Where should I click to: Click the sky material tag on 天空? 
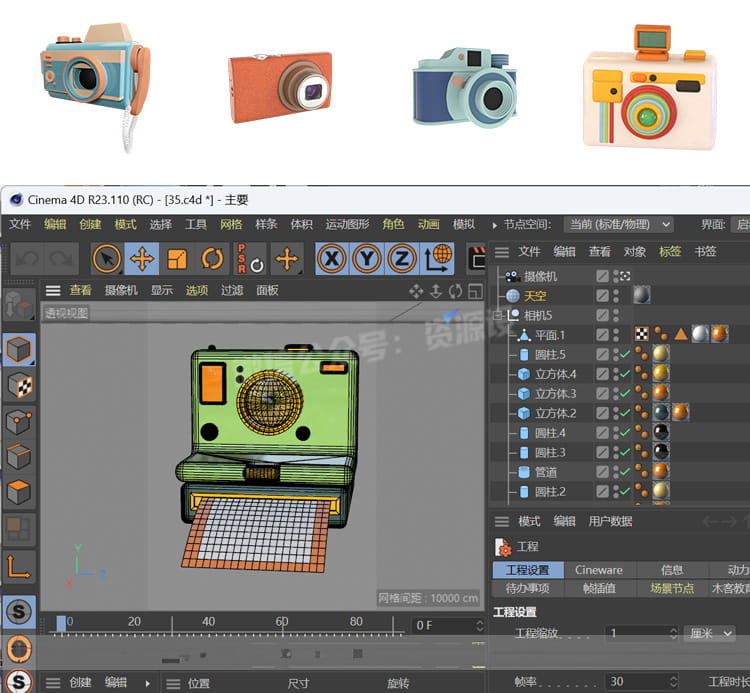(642, 295)
